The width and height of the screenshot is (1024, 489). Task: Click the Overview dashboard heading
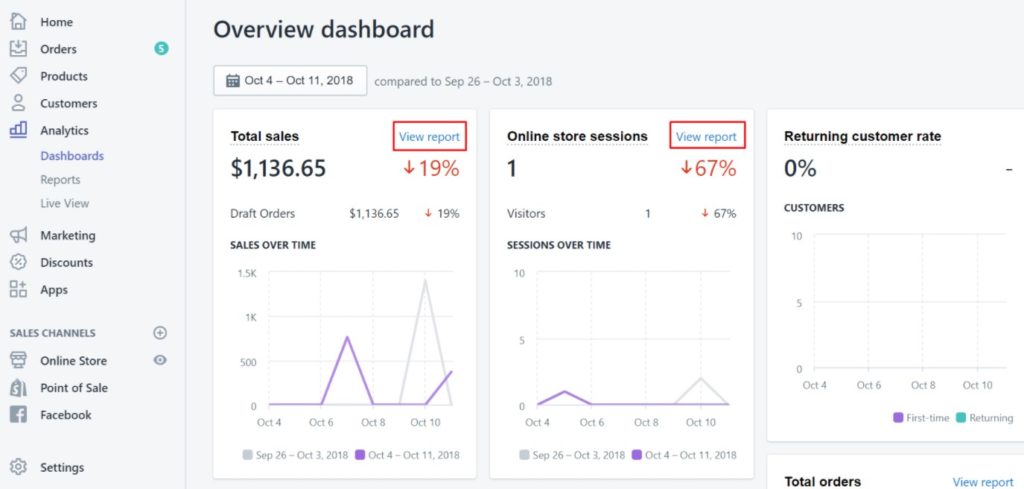coord(324,30)
